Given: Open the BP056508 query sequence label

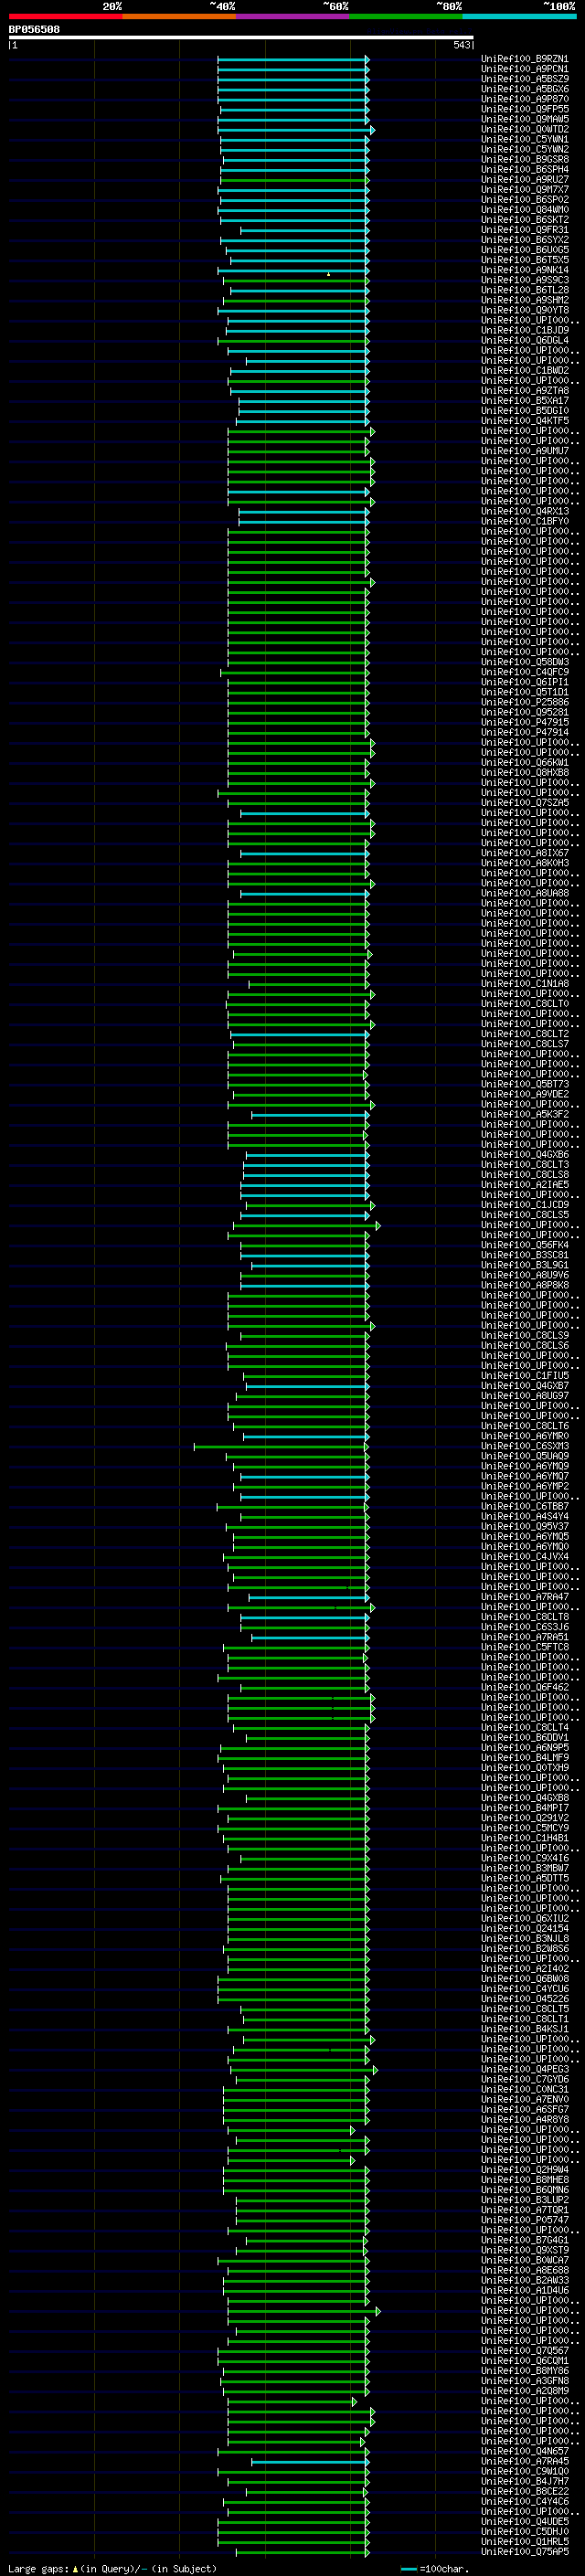Looking at the screenshot, I should 34,30.
